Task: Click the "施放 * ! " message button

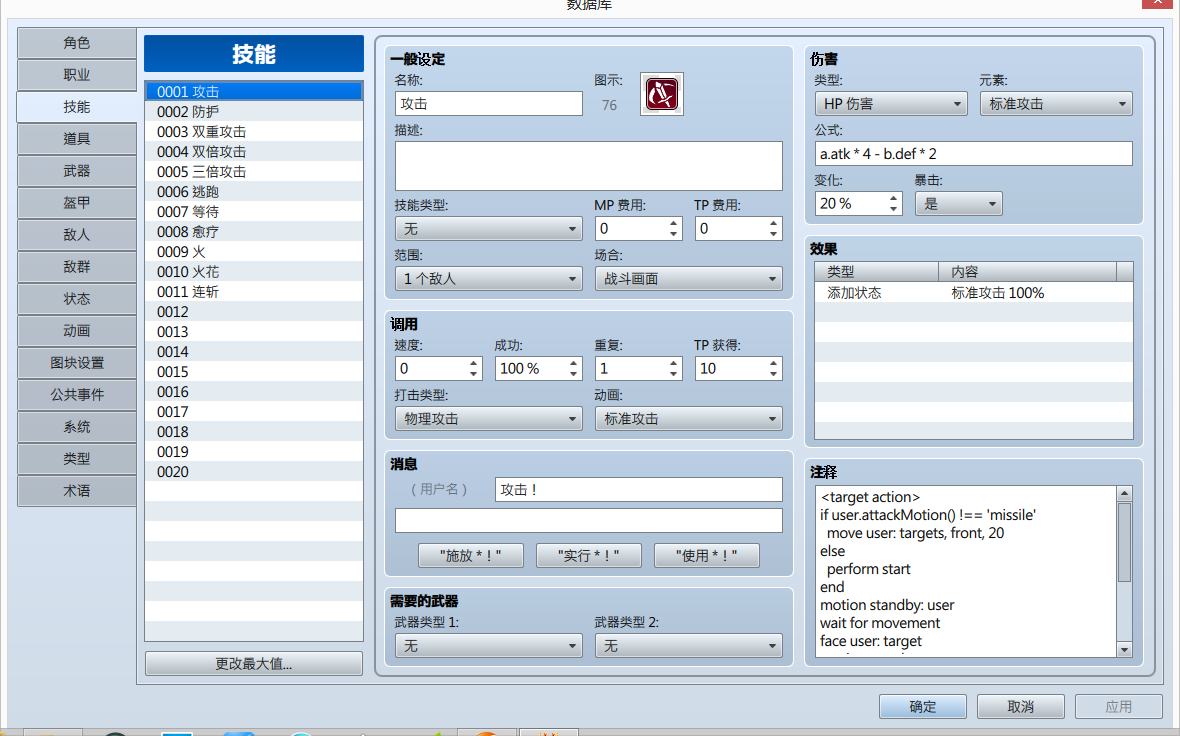Action: click(470, 555)
